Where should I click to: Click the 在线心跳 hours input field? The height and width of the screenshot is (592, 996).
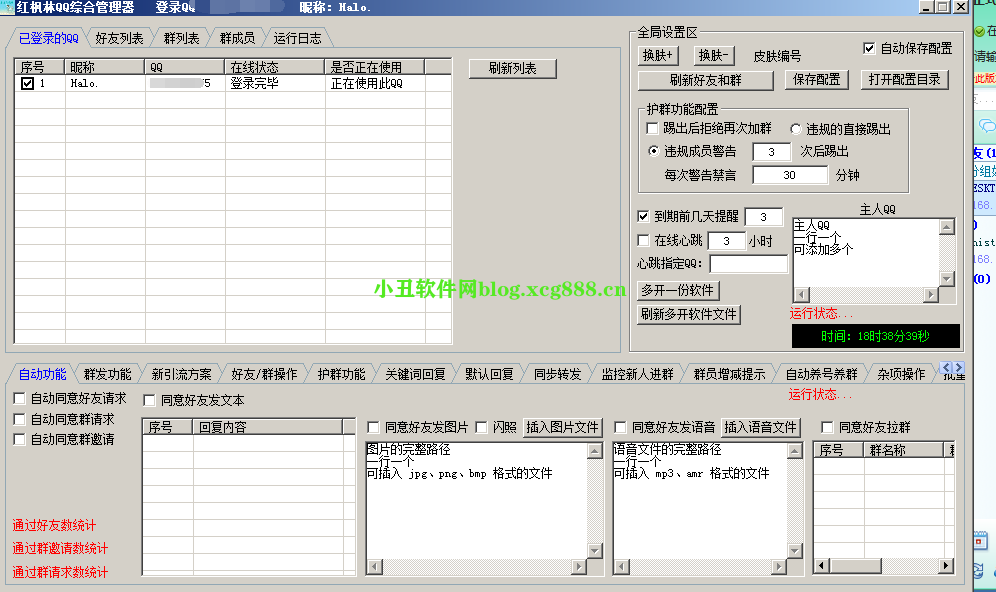(727, 241)
